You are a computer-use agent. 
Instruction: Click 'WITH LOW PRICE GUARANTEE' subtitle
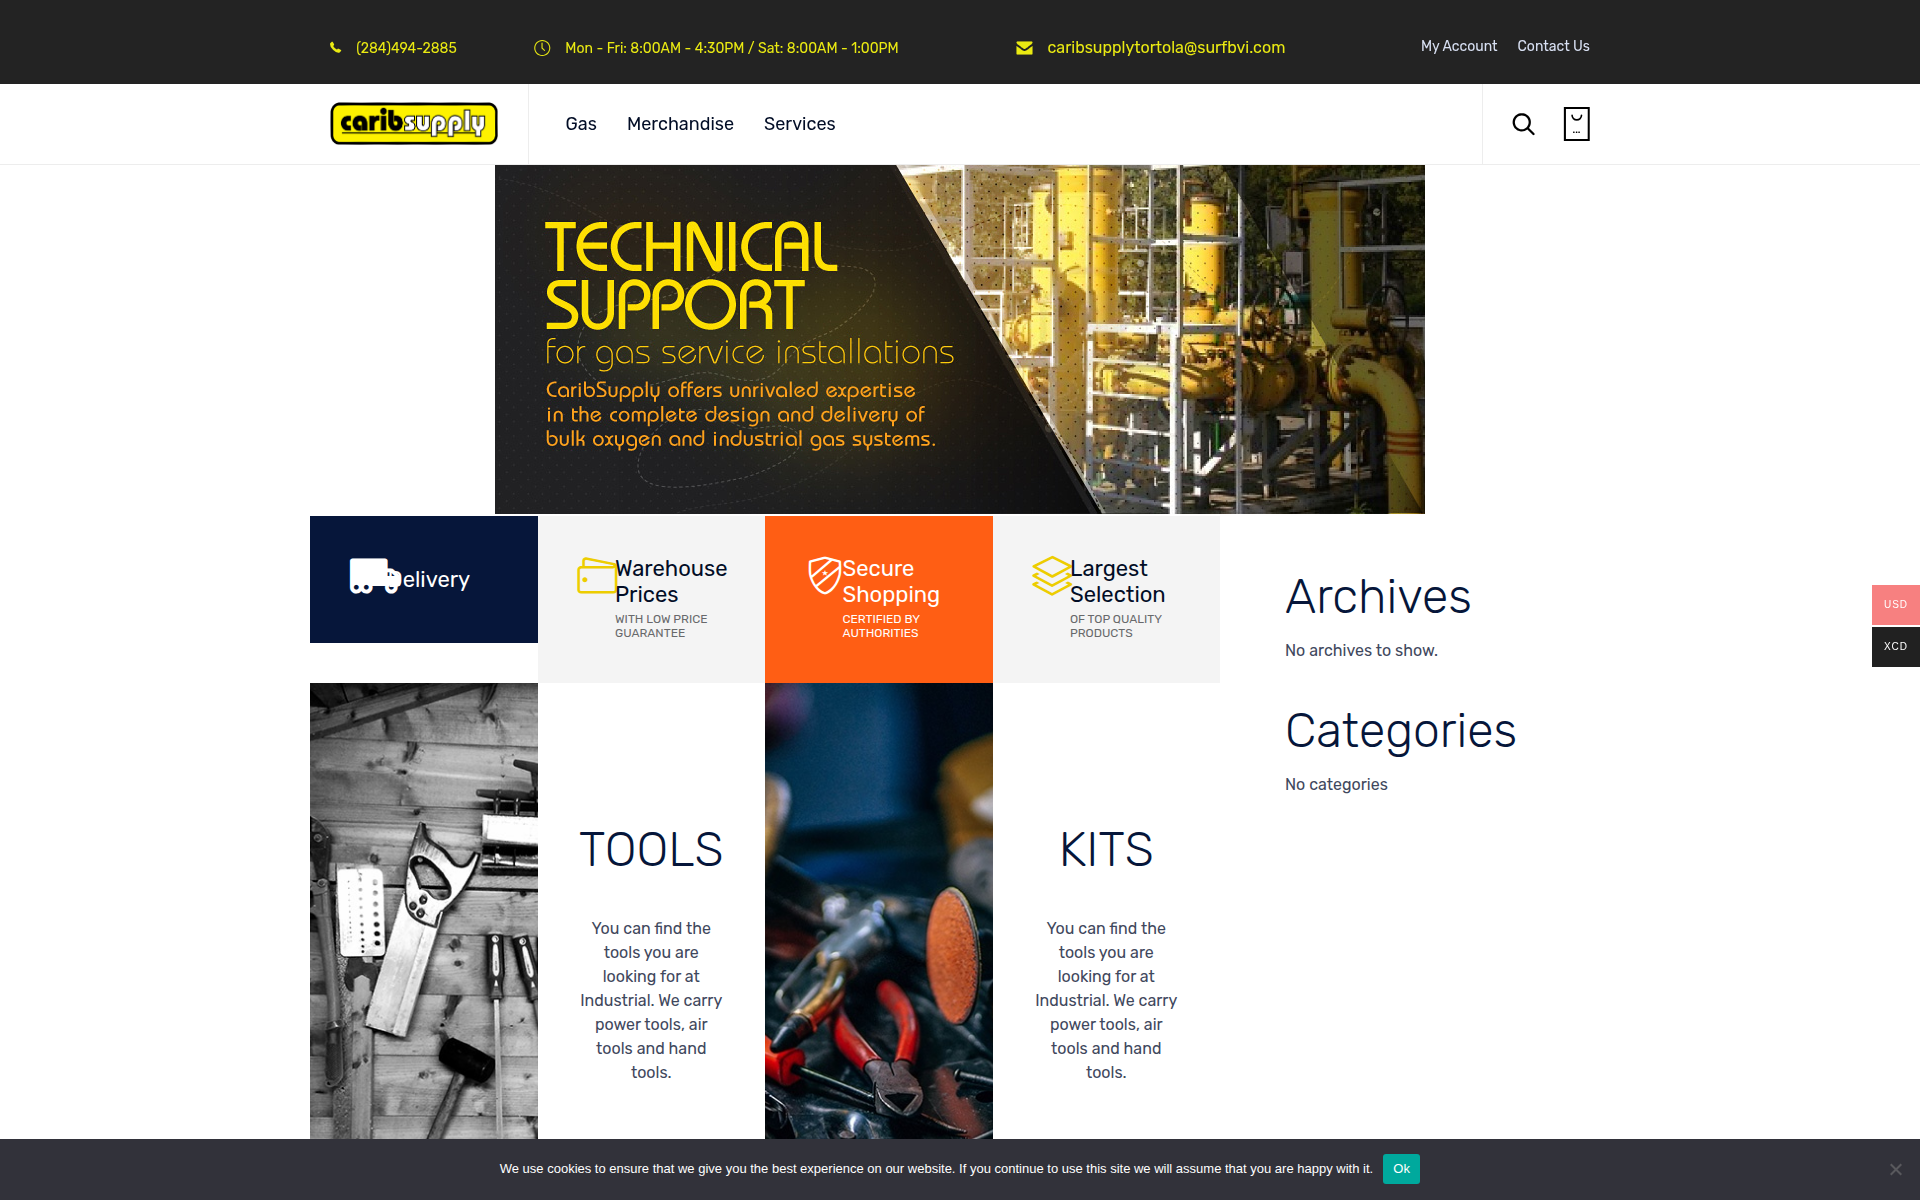pos(661,626)
